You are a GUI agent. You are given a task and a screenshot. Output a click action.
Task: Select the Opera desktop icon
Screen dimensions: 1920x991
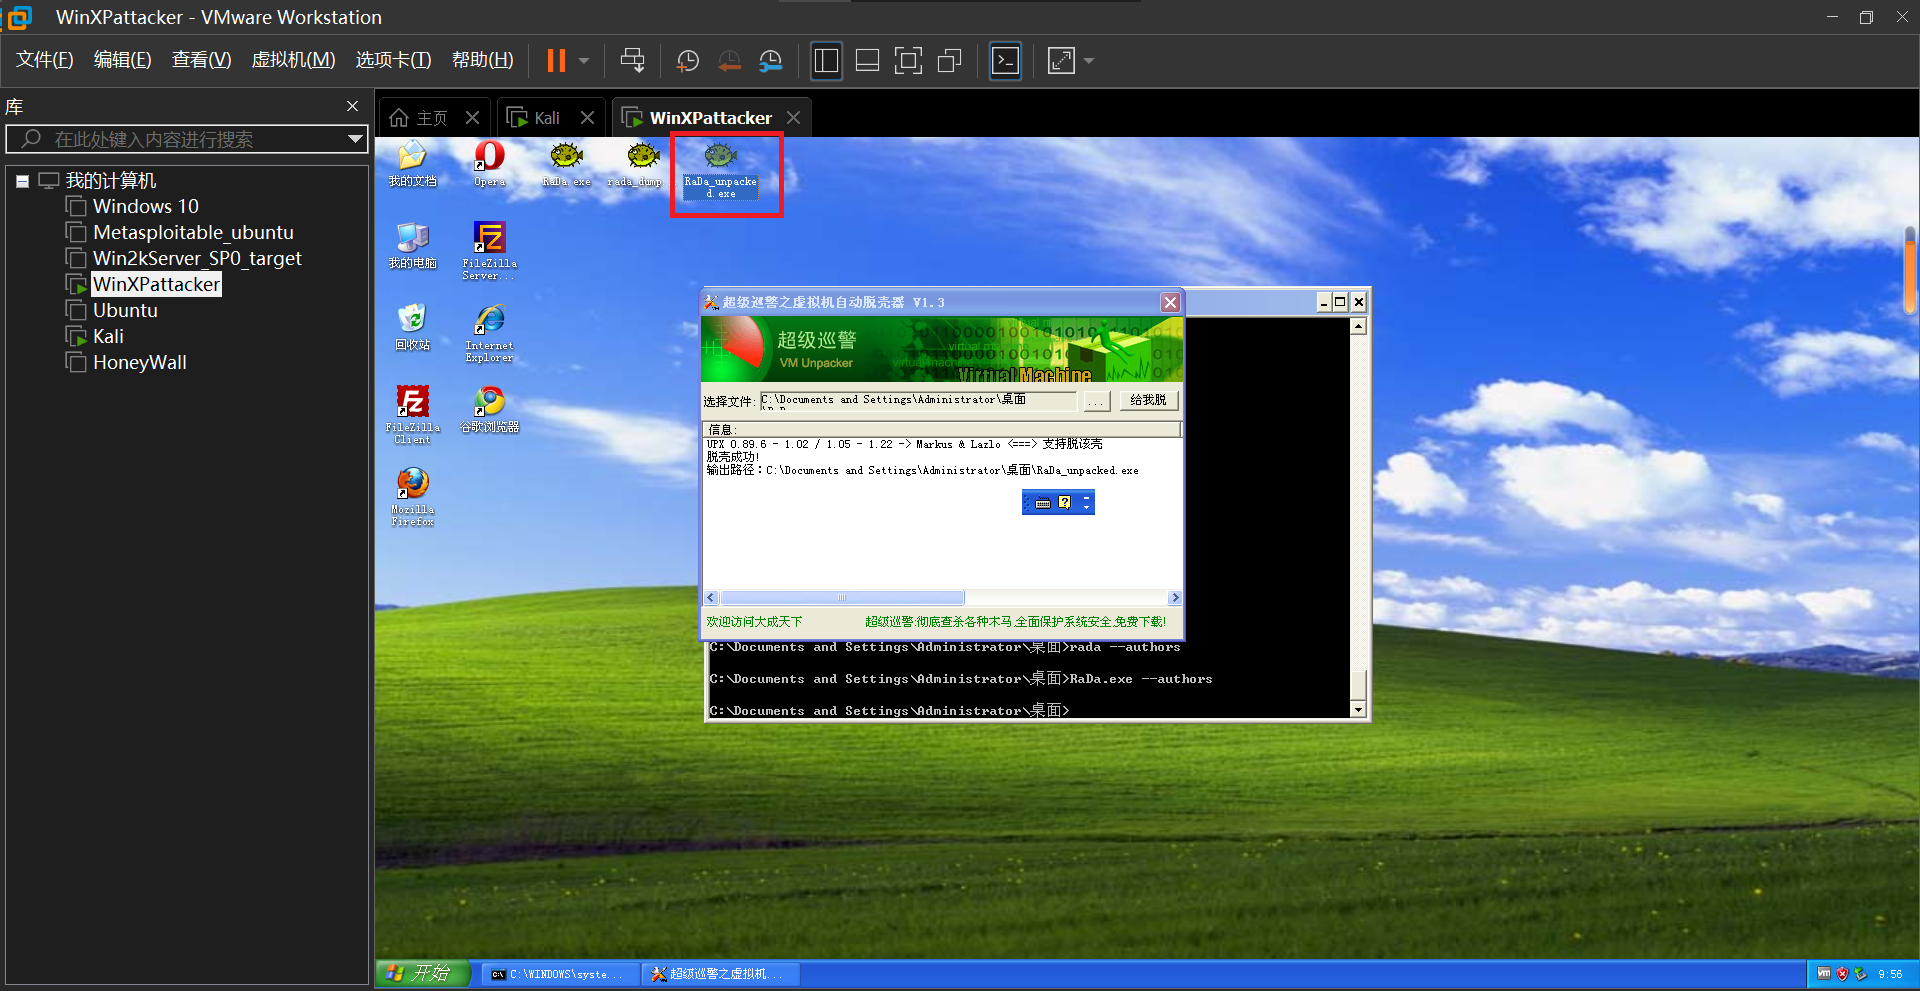click(489, 164)
